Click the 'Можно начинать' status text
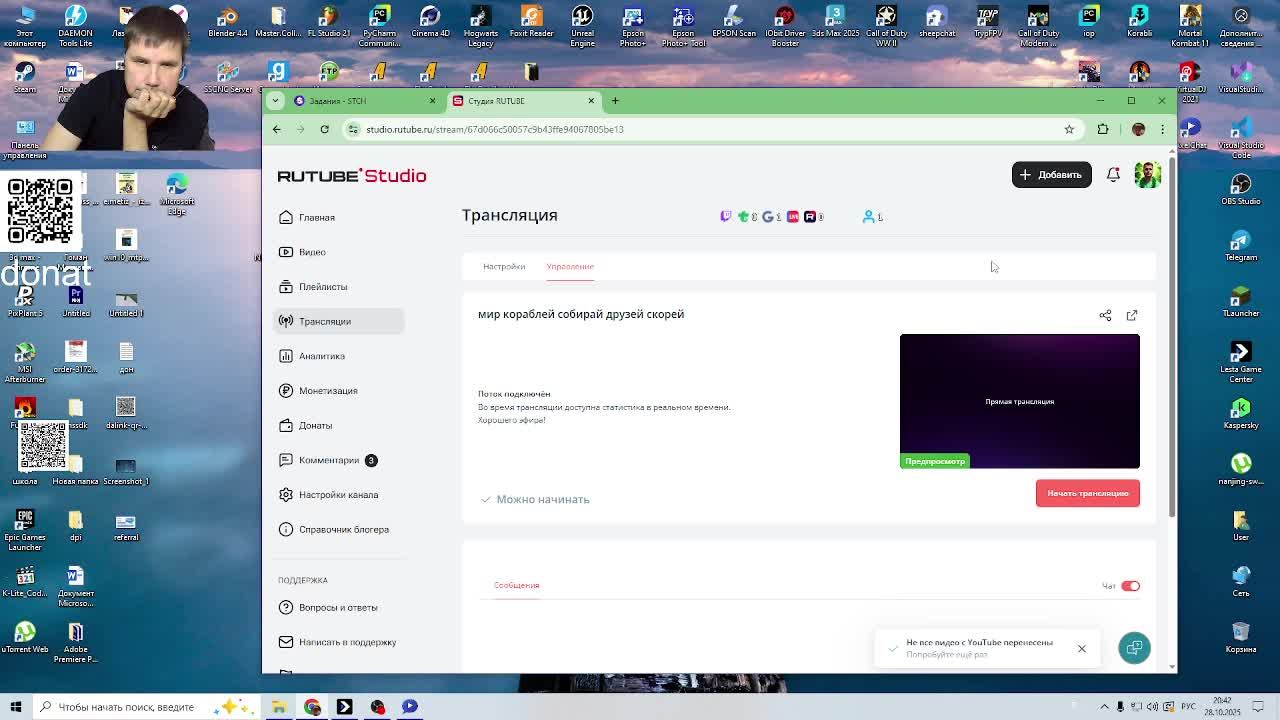 coord(543,499)
